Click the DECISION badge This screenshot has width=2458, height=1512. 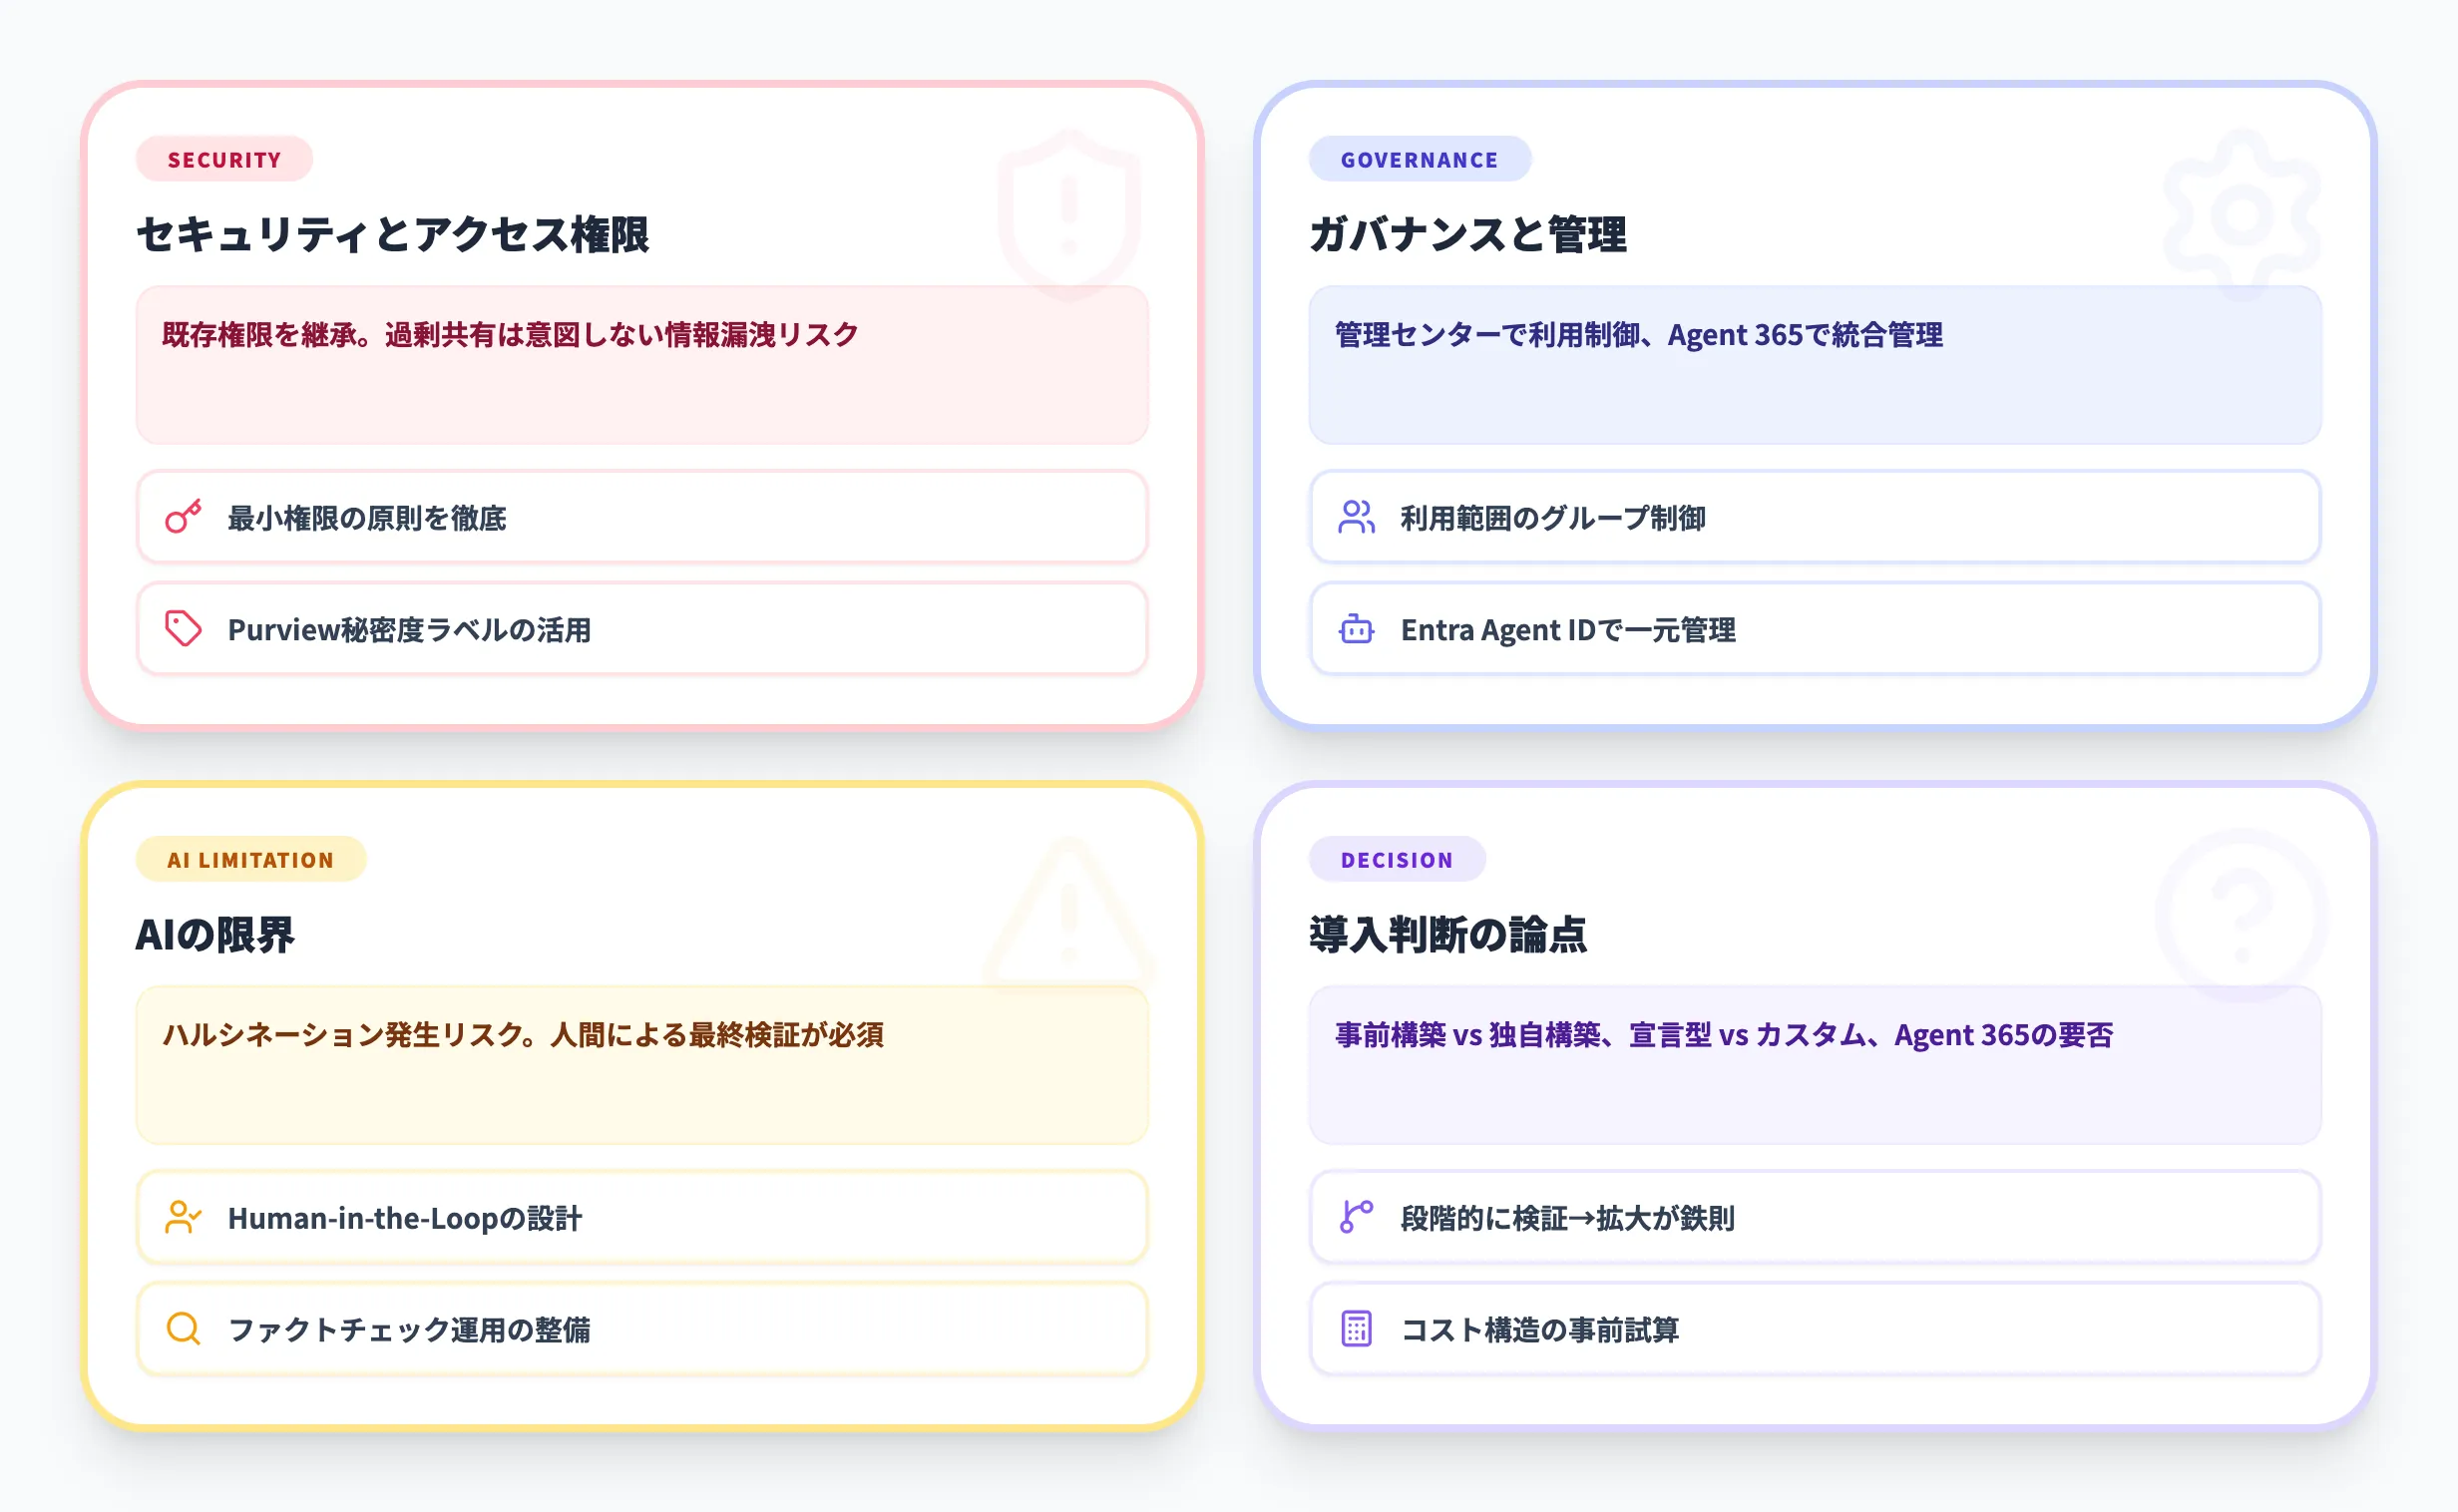[1396, 859]
